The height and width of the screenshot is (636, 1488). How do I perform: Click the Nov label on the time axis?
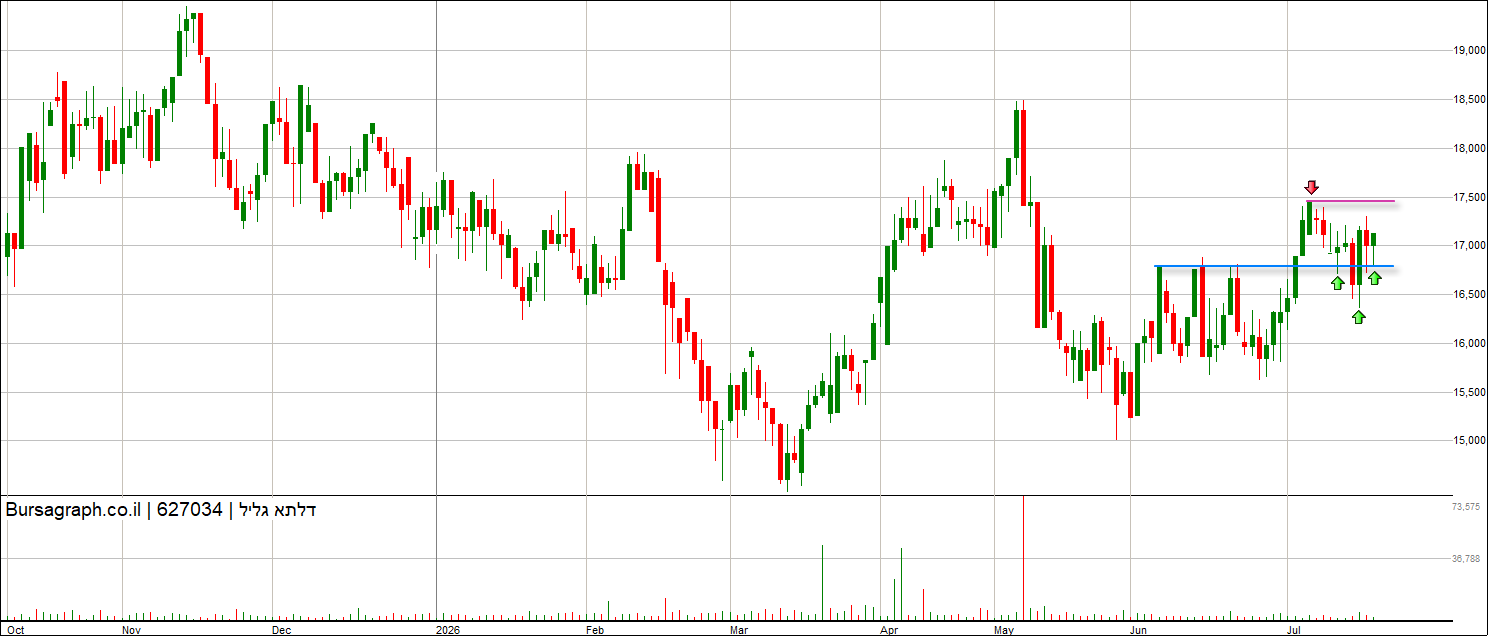[x=132, y=630]
